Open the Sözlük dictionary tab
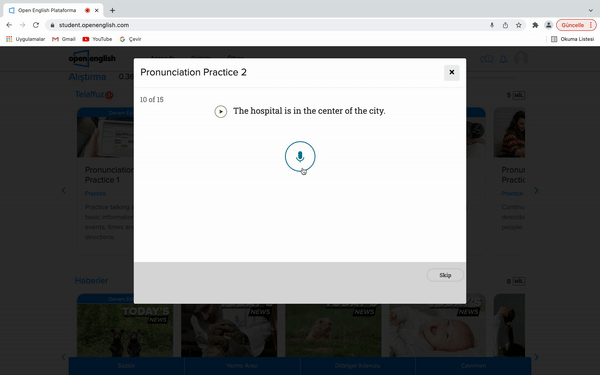 (126, 366)
